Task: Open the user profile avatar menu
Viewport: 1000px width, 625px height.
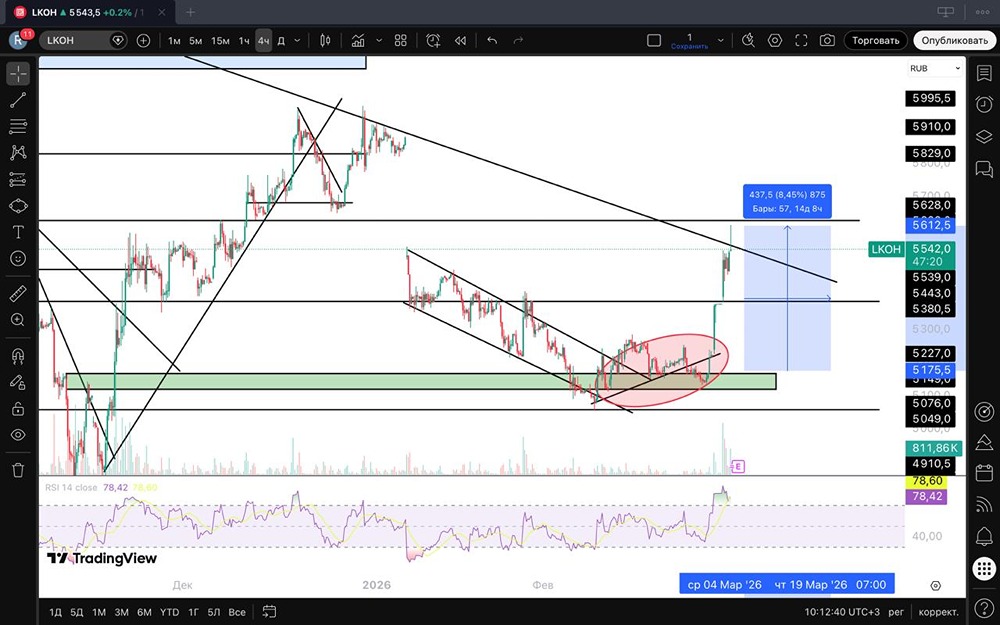Action: coord(18,40)
